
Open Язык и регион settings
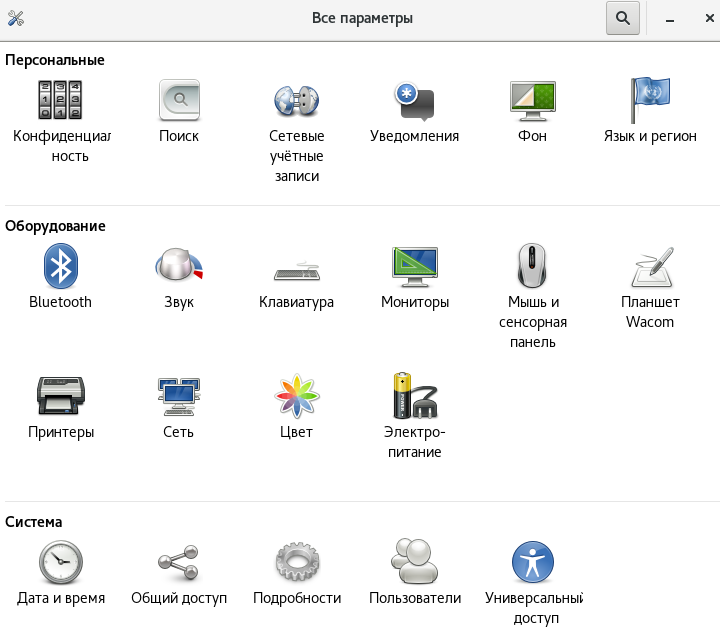650,101
